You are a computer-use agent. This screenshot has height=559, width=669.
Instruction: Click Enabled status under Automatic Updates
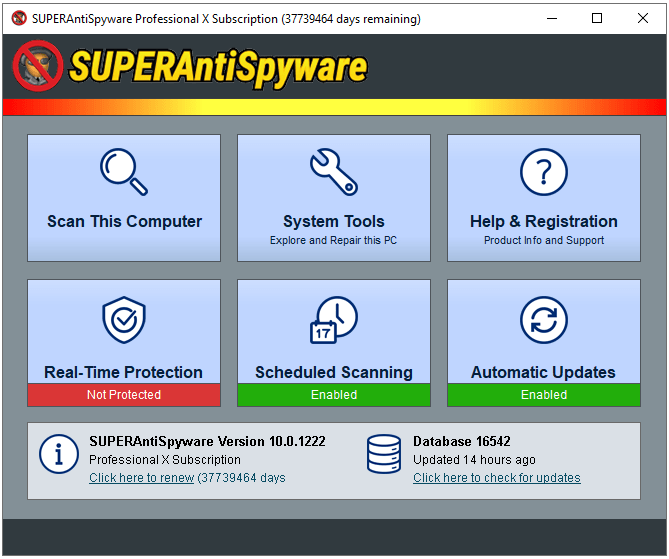[544, 395]
